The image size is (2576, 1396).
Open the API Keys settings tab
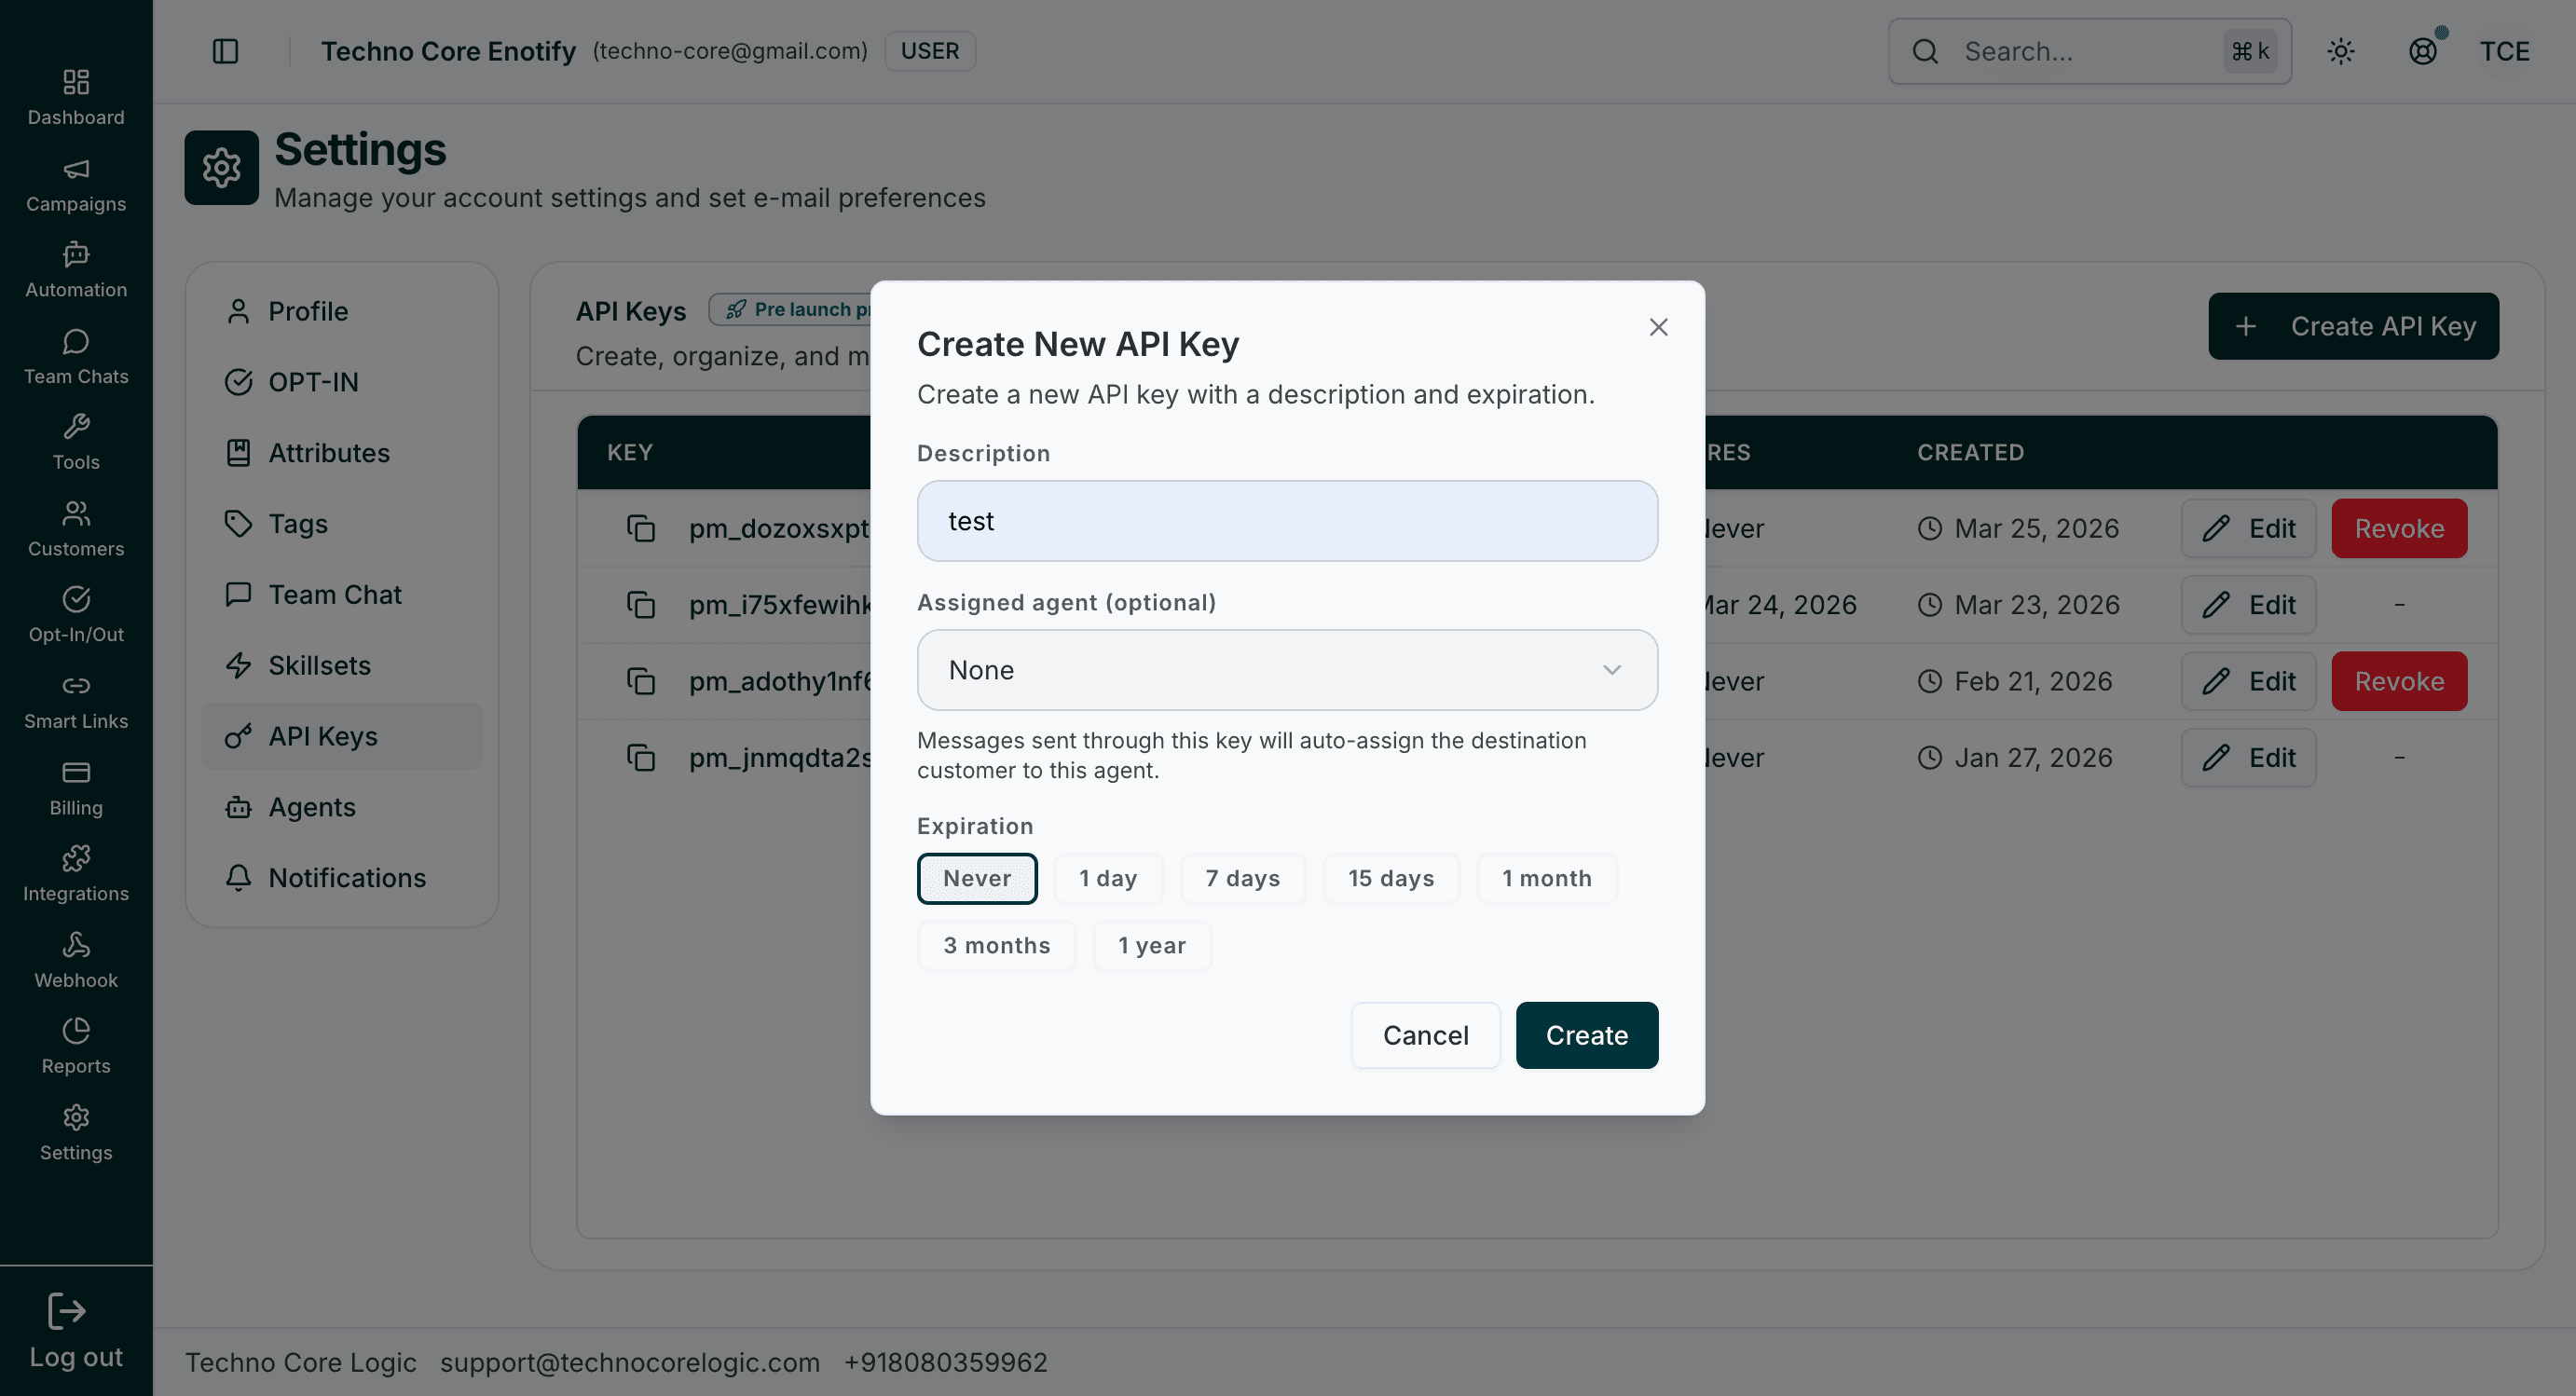(x=342, y=737)
